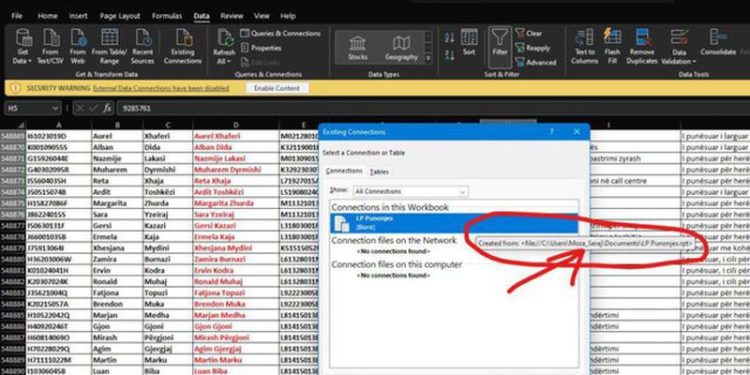Select the LP Punonjes connection
Viewport: 750px width, 375px height.
click(x=454, y=223)
